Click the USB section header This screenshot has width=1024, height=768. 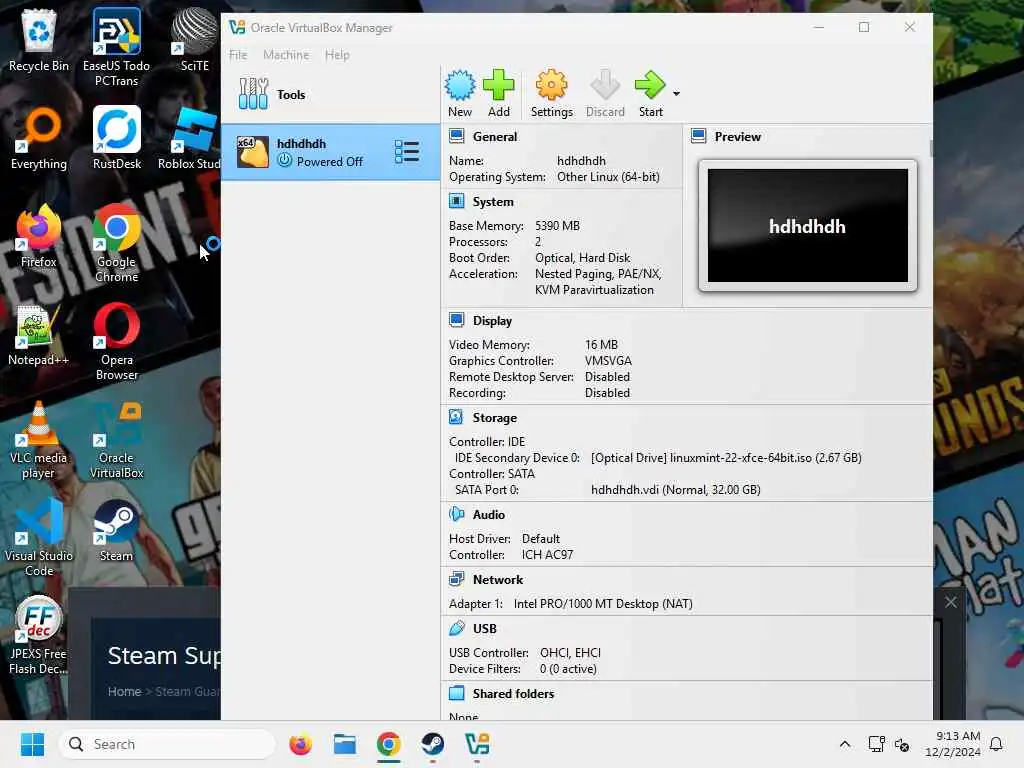[485, 628]
